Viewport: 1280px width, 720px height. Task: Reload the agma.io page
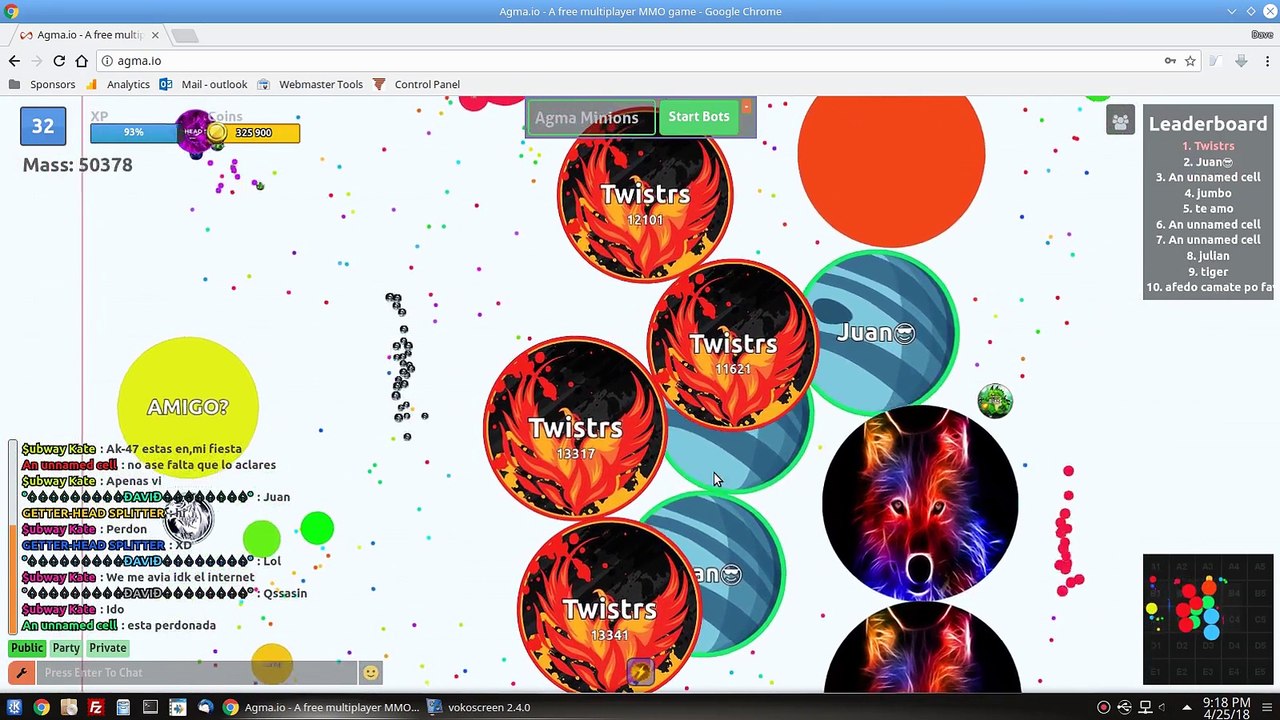click(59, 61)
